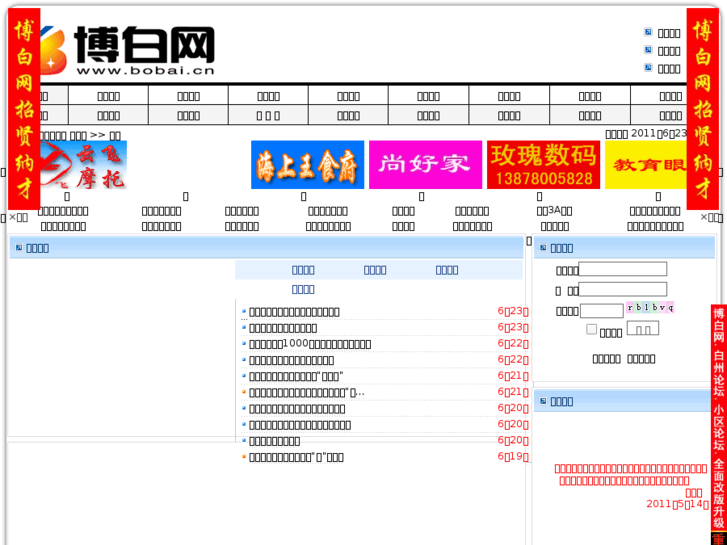727x545 pixels.
Task: Click the header icon above the red announcement
Action: [x=543, y=401]
